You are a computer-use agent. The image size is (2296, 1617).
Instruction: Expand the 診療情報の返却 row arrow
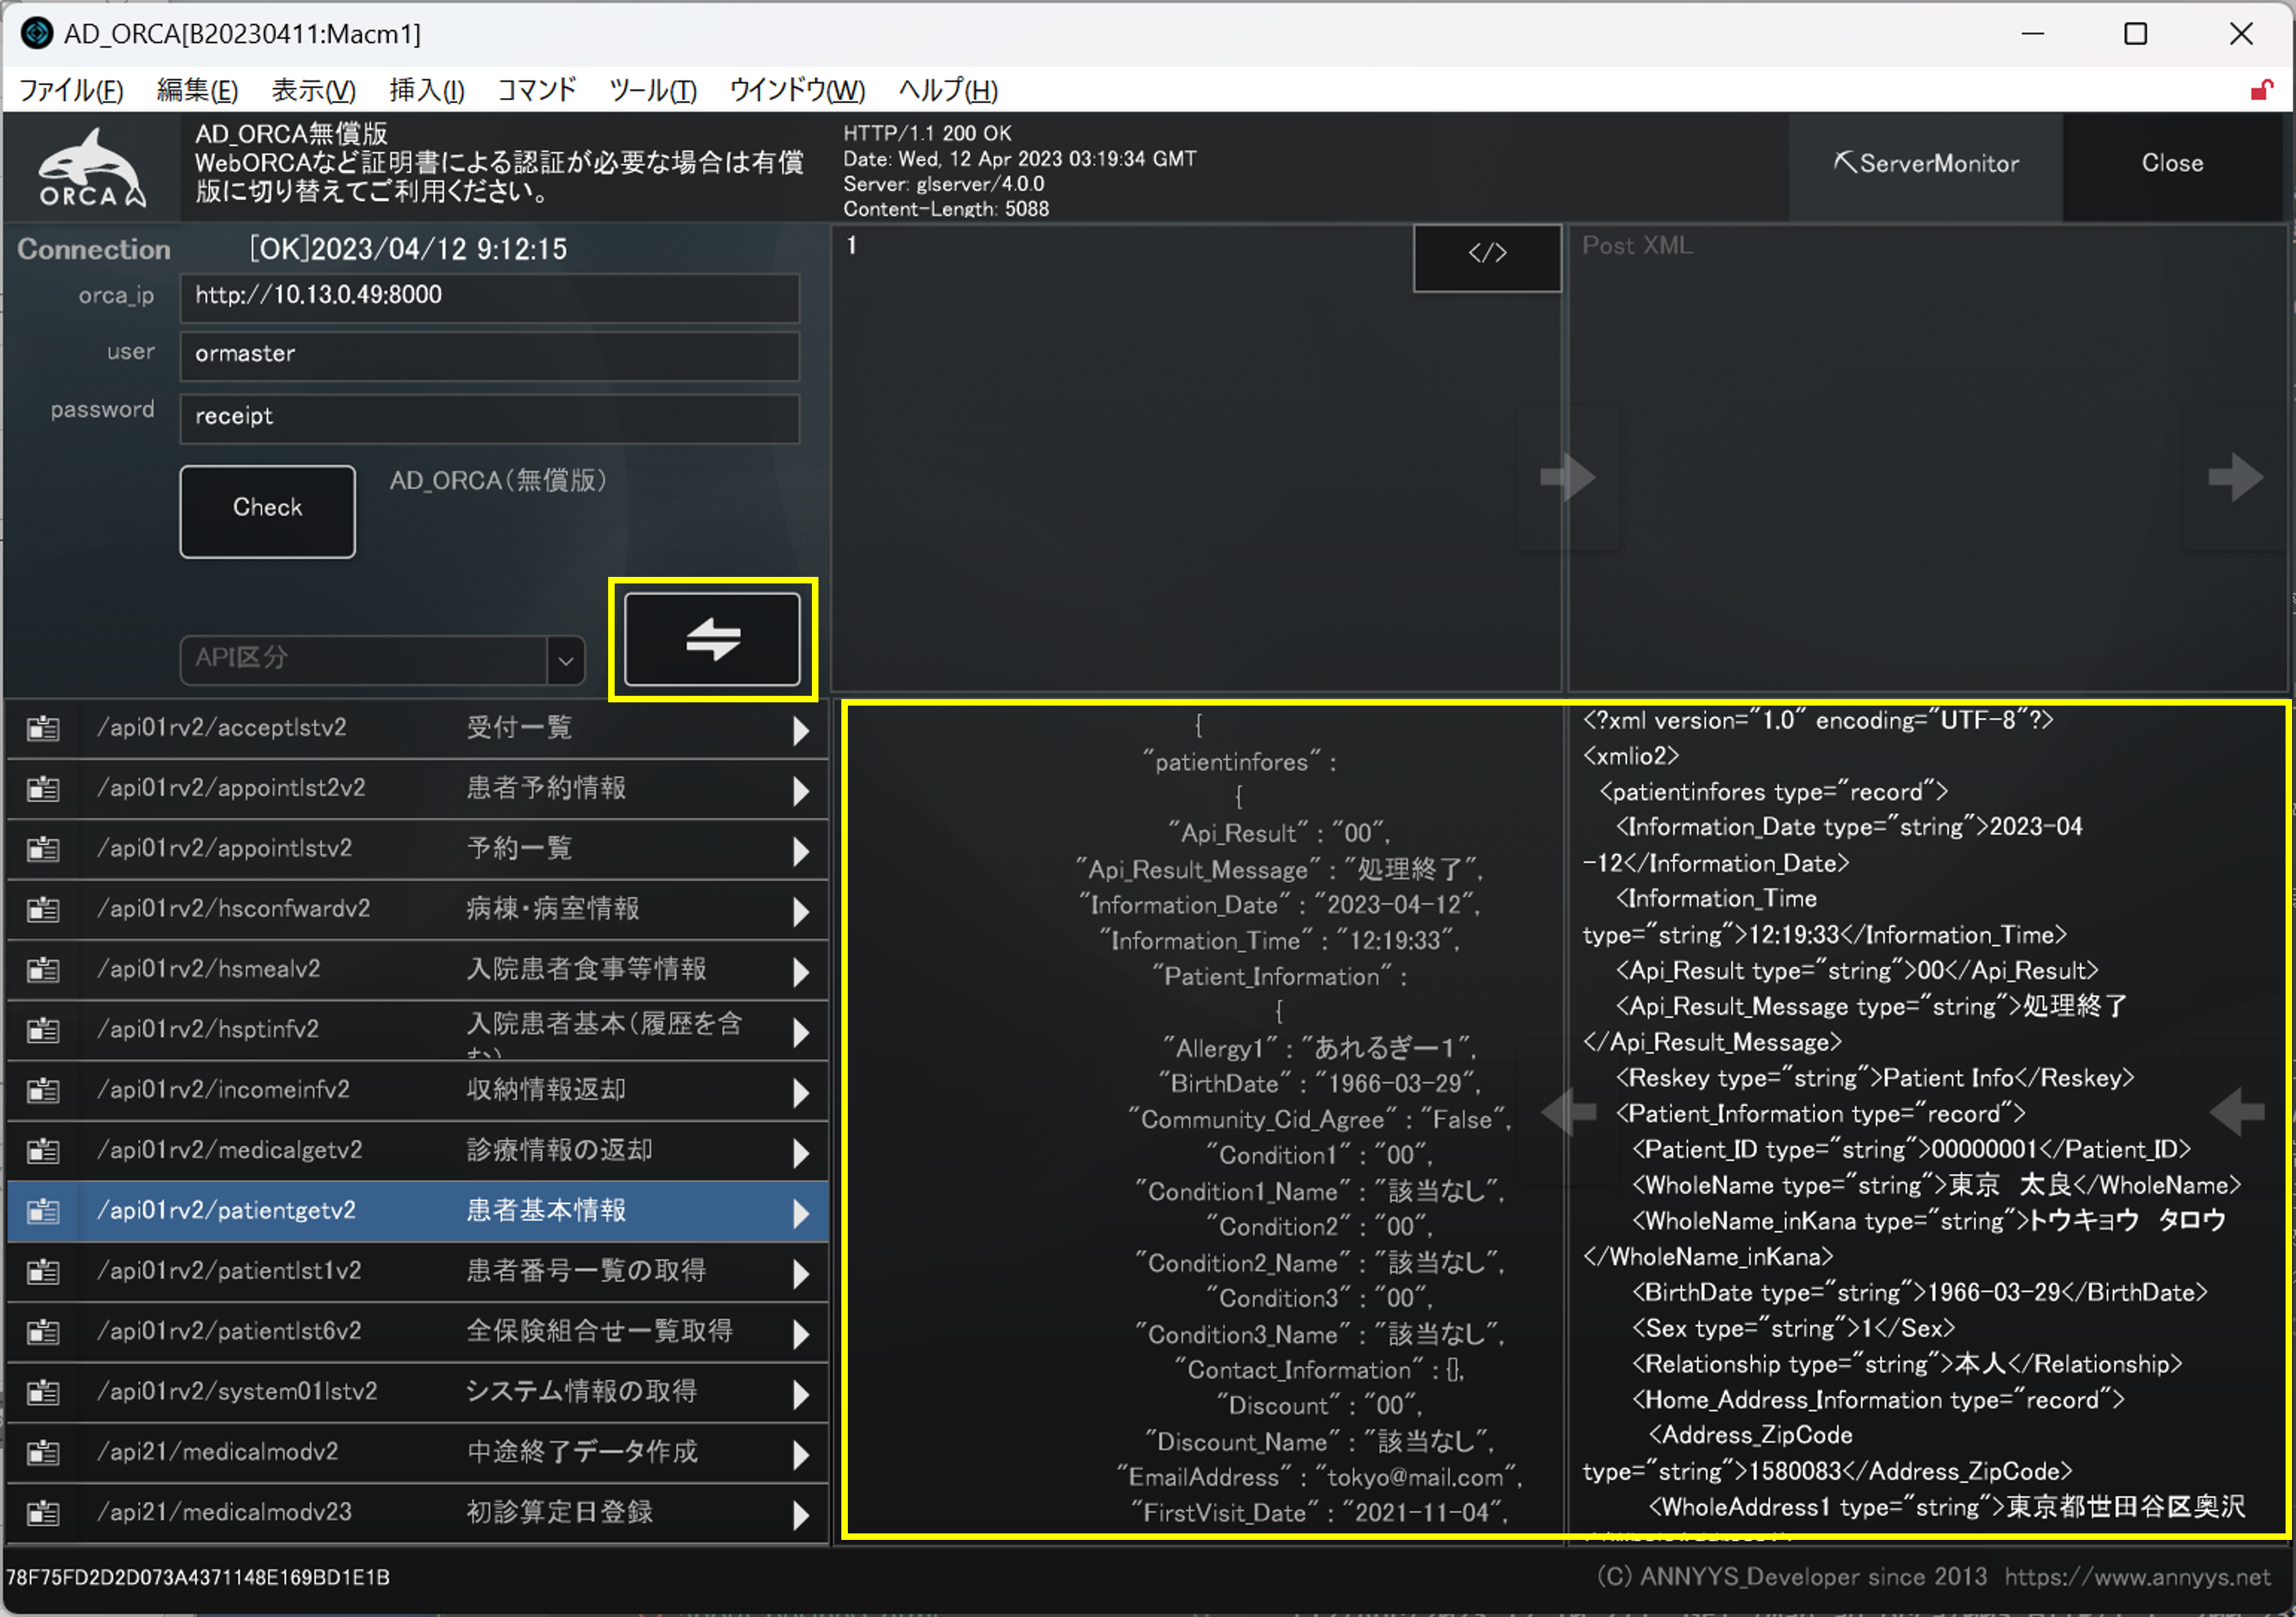click(801, 1153)
